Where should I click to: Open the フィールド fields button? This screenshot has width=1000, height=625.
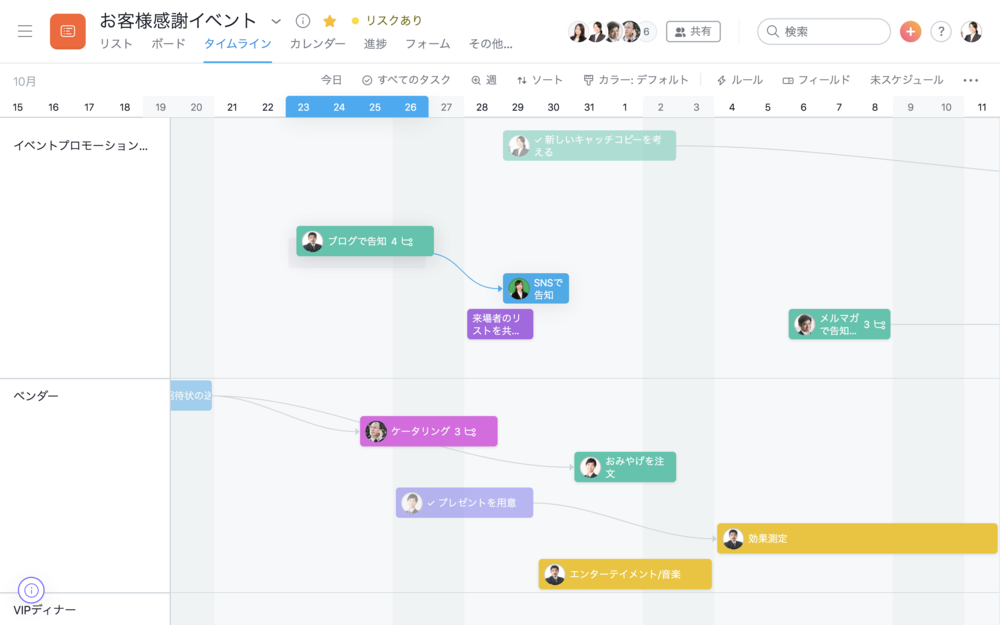coord(816,80)
